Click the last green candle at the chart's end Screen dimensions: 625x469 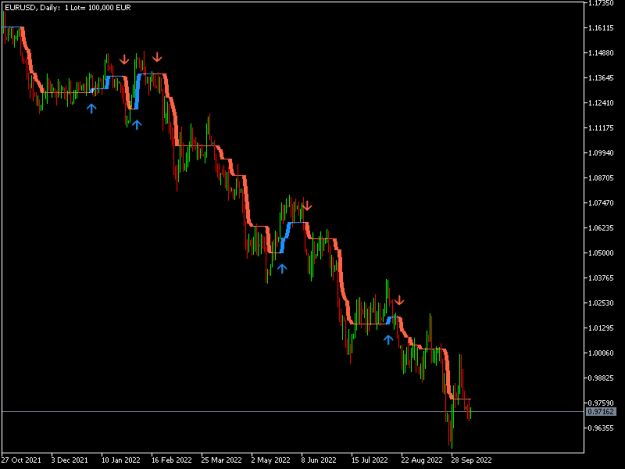point(470,413)
